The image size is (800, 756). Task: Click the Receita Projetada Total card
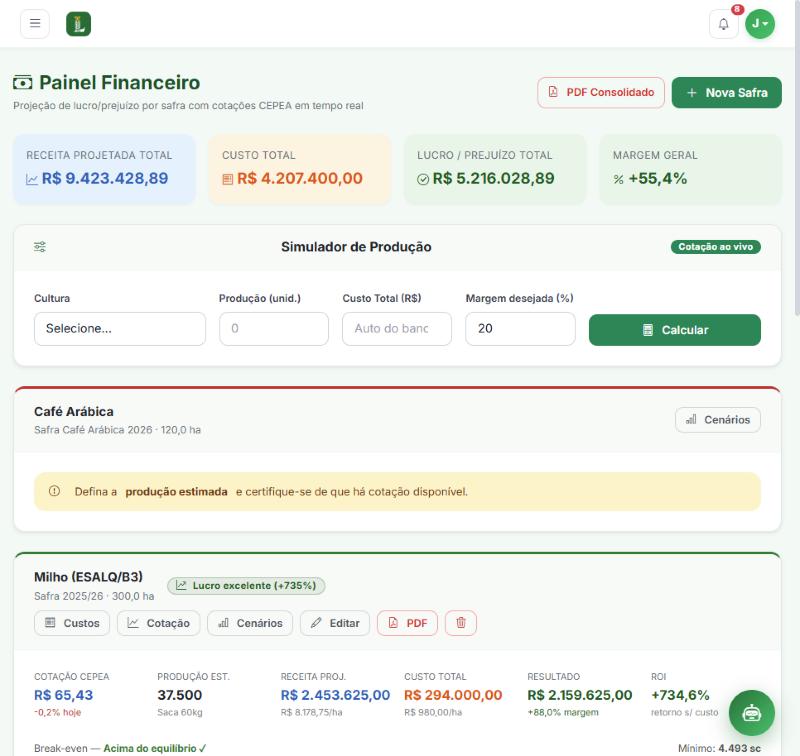point(104,169)
